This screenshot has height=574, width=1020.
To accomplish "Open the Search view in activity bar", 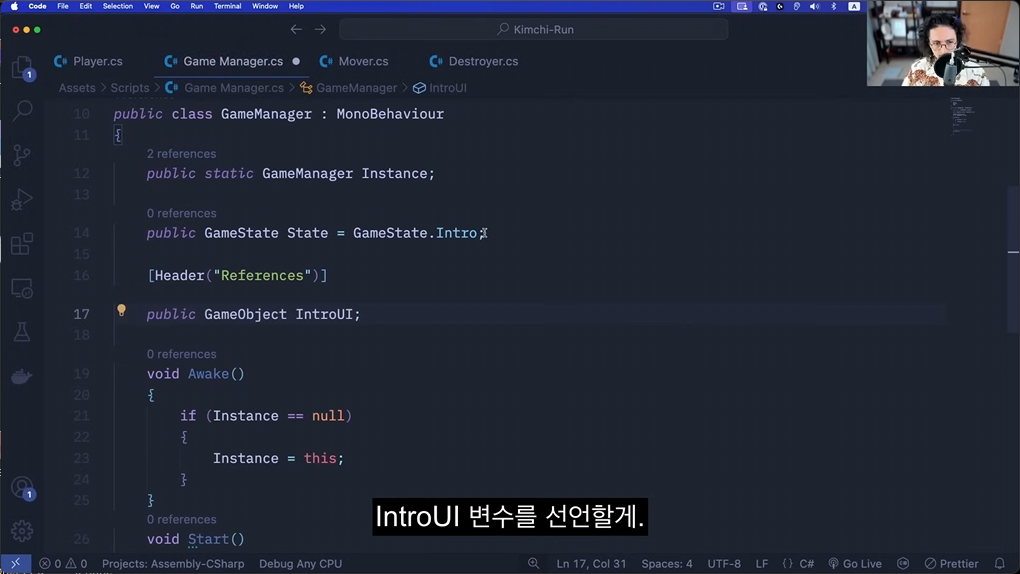I will point(21,111).
